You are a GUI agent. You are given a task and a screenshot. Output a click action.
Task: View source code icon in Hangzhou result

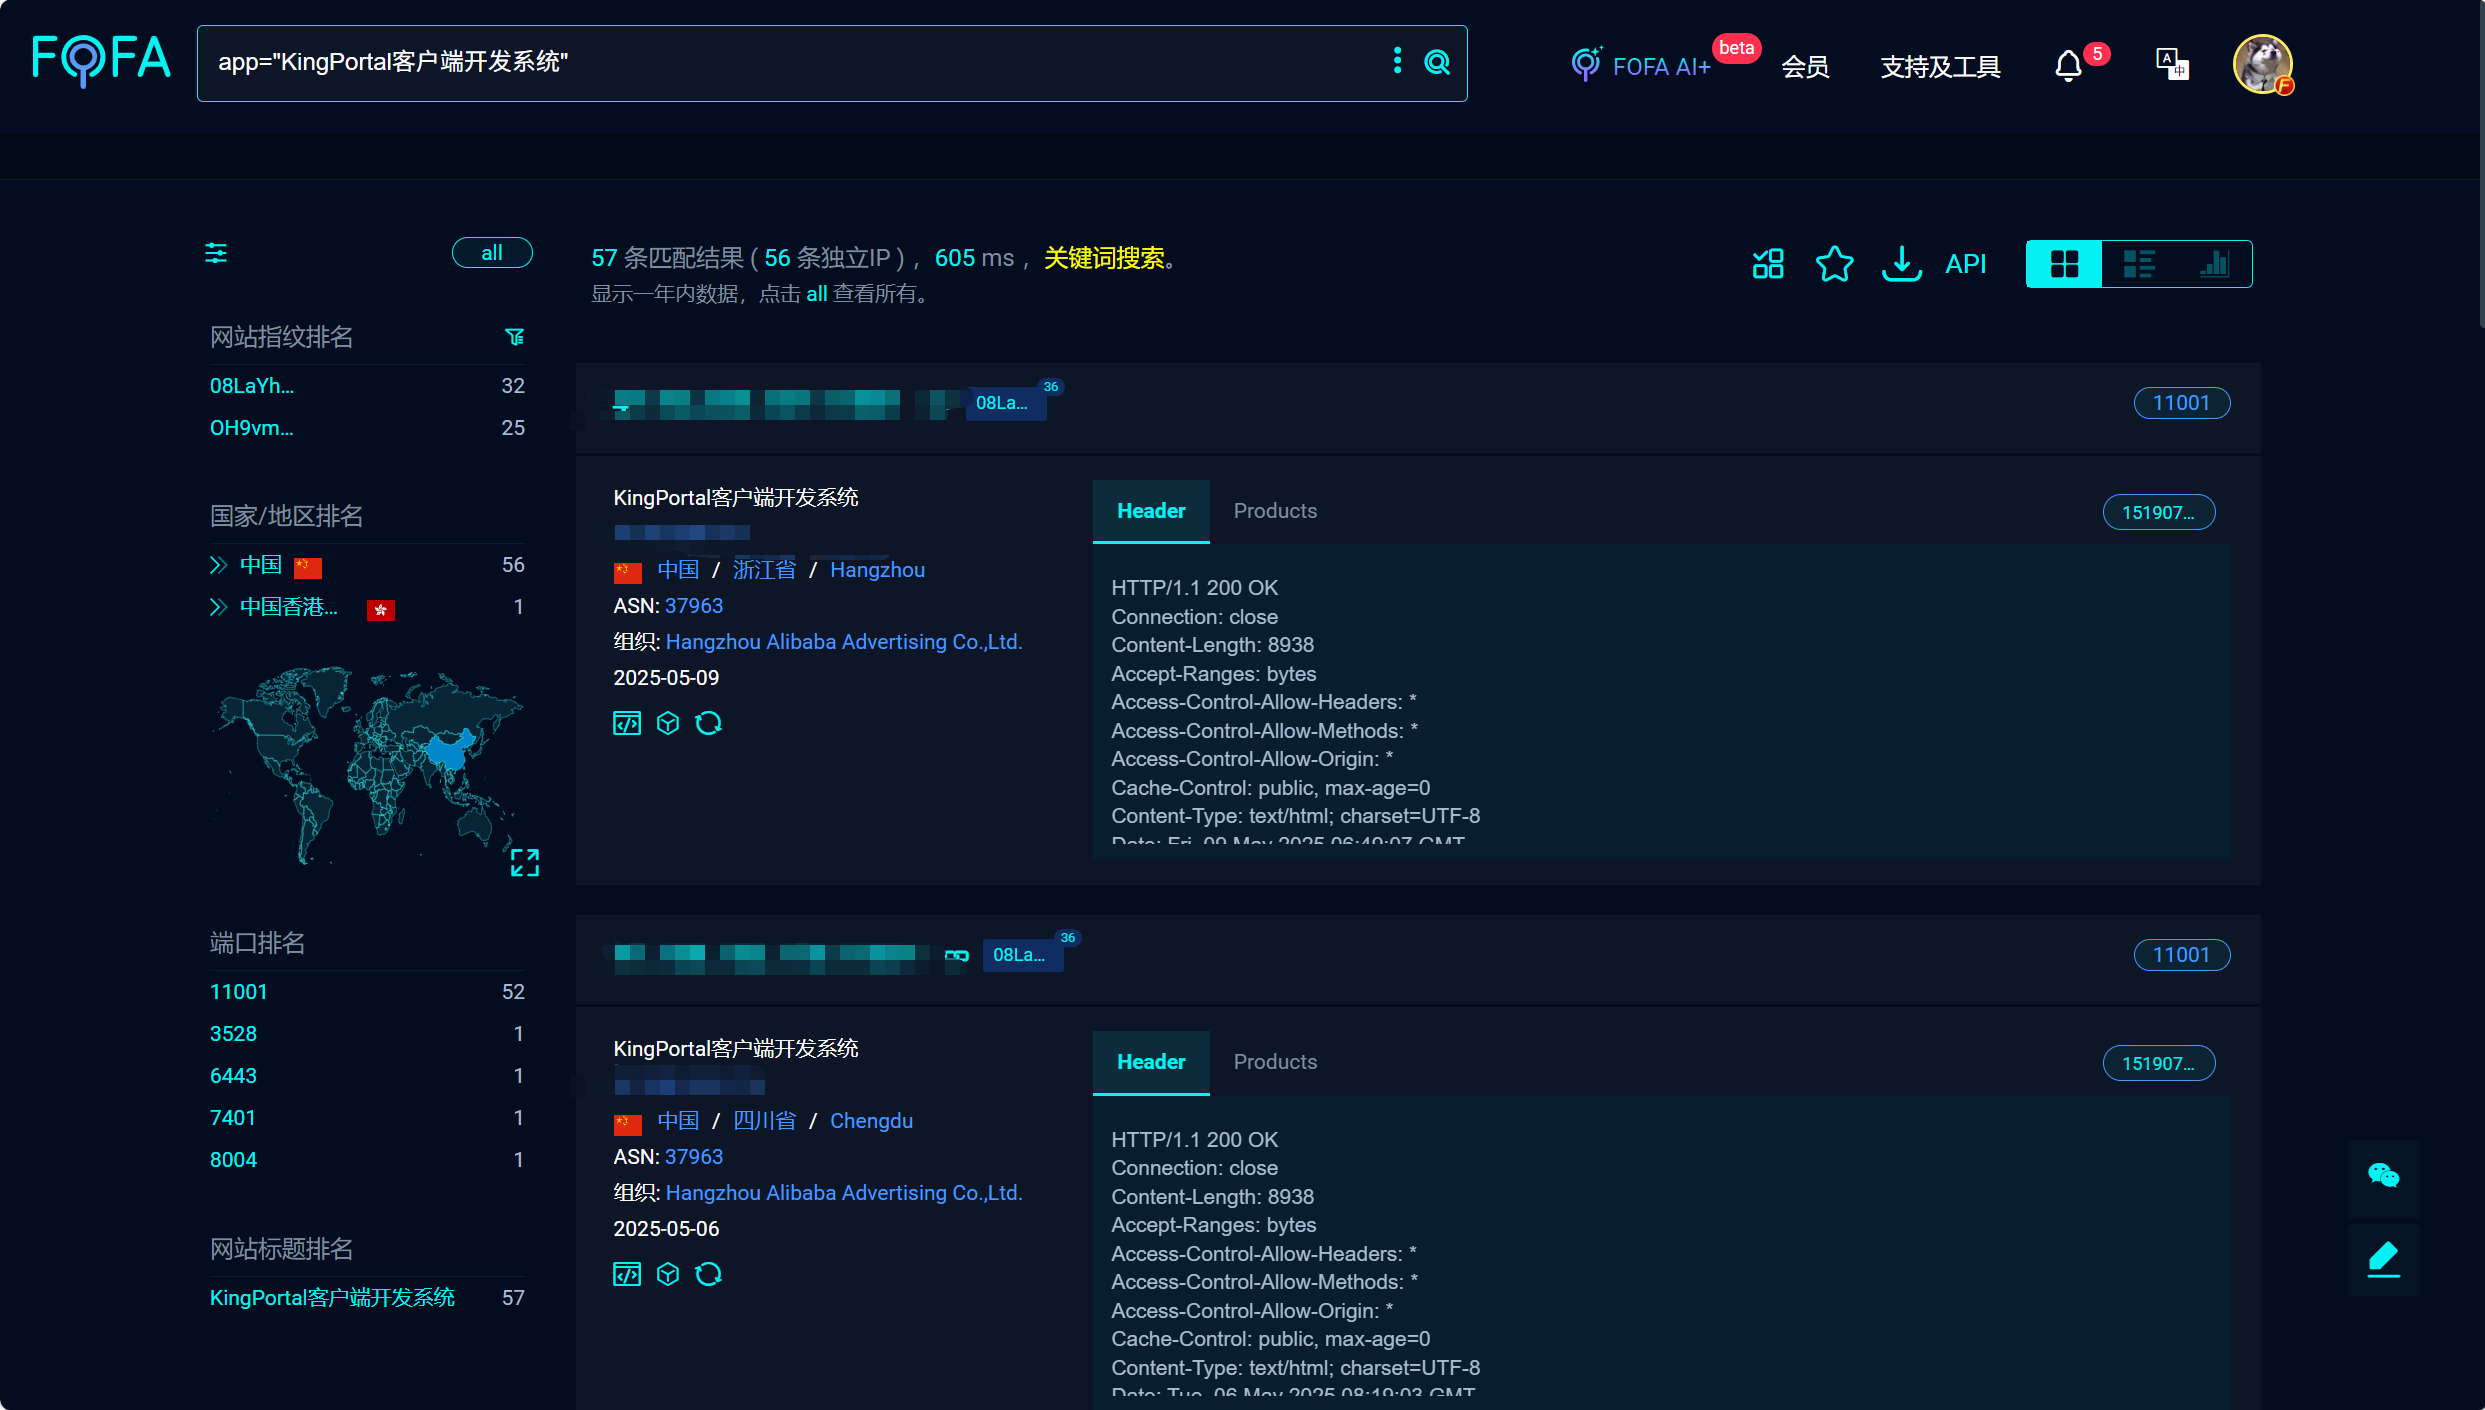(x=627, y=723)
